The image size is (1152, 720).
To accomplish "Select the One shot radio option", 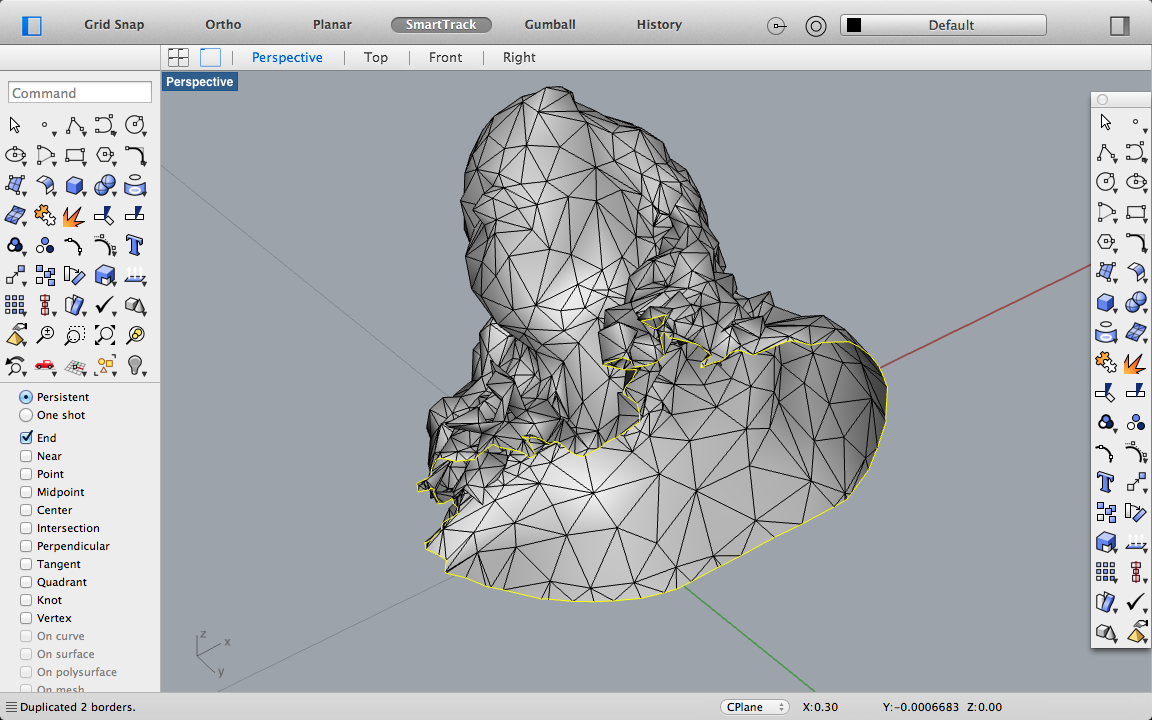I will [x=26, y=415].
